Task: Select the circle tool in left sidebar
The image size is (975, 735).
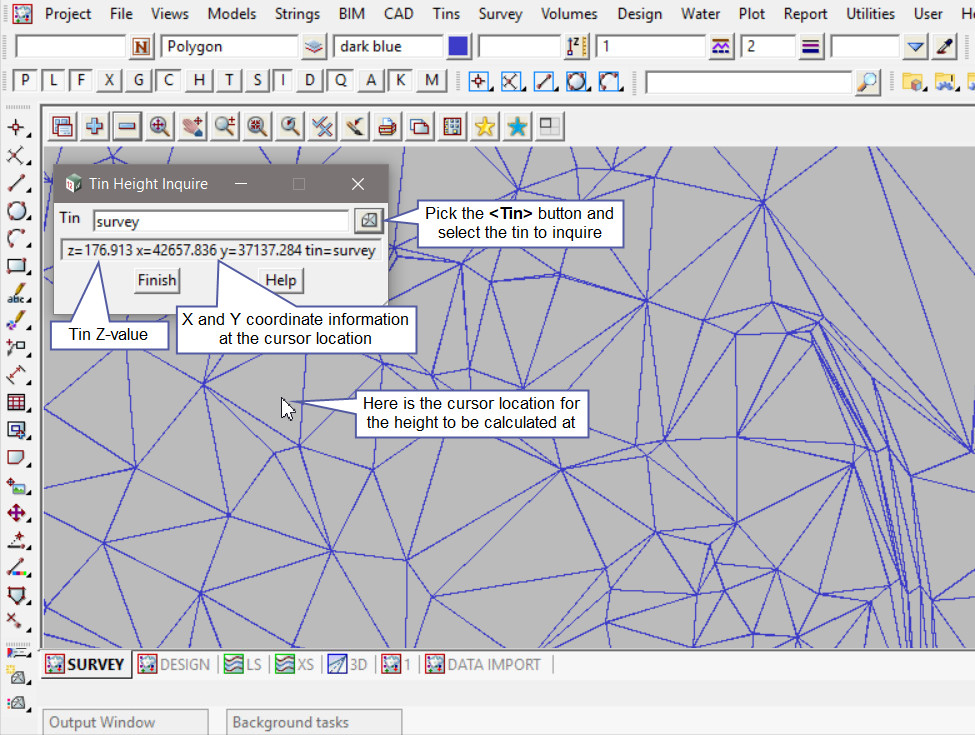Action: coord(16,211)
